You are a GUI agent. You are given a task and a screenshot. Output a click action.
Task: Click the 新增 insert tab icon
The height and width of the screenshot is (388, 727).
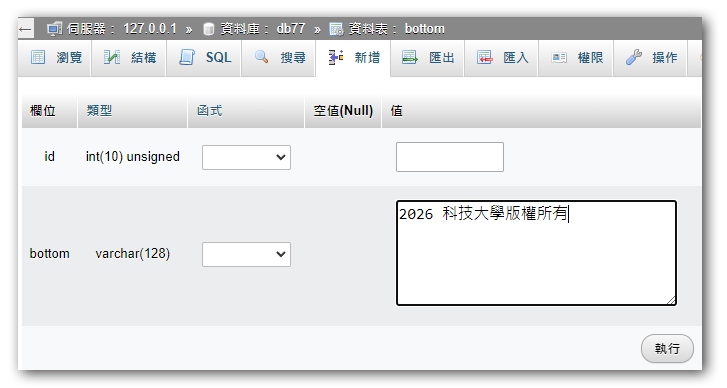click(x=336, y=57)
